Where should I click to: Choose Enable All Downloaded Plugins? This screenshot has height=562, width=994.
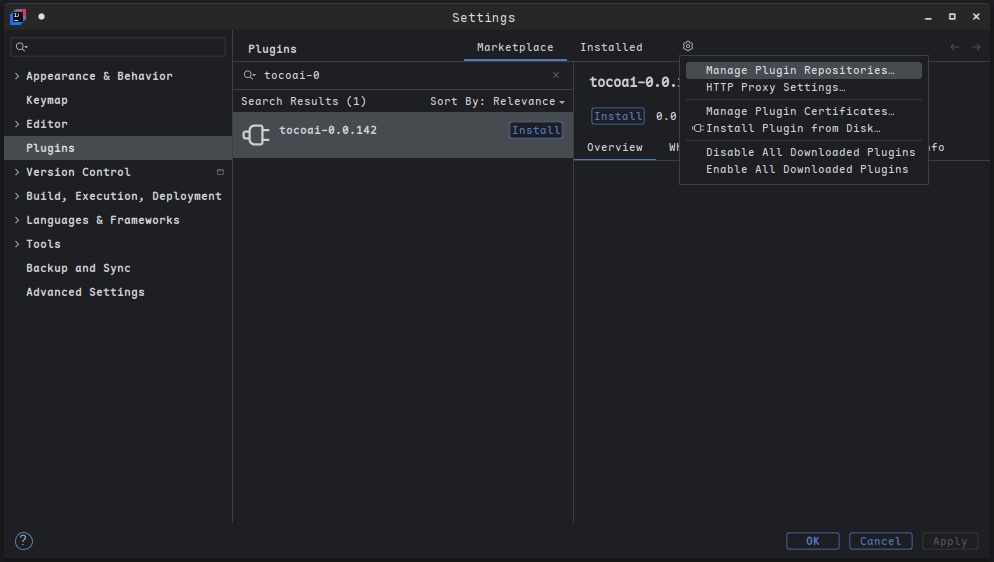(803, 169)
